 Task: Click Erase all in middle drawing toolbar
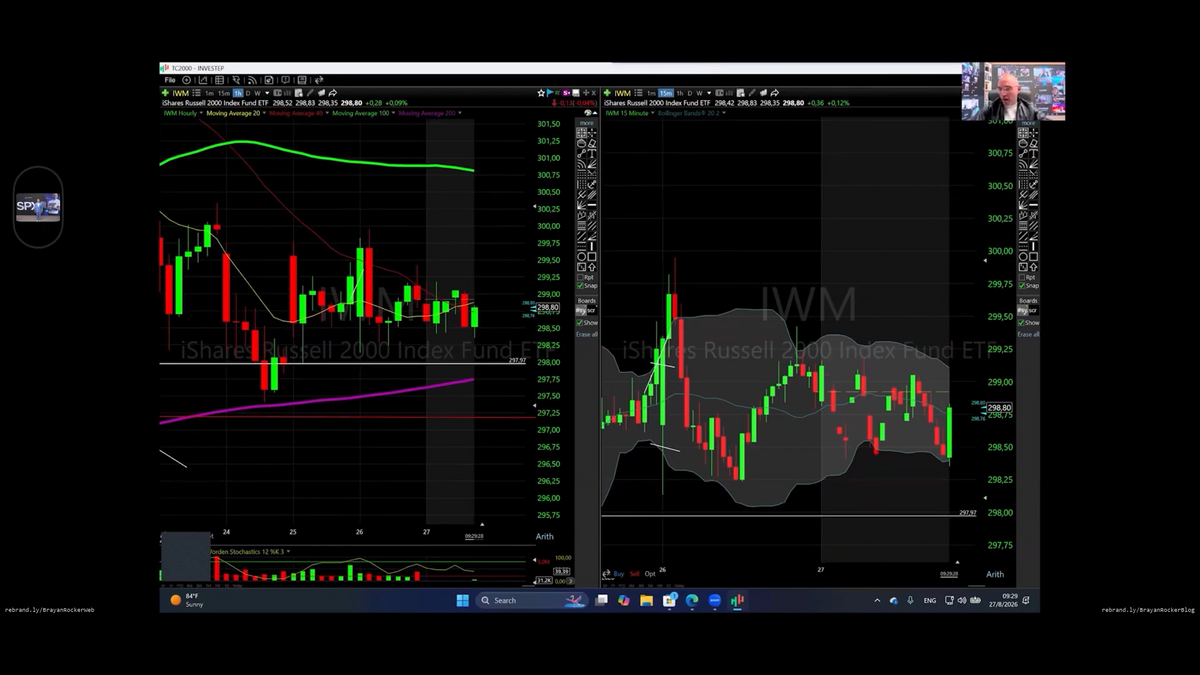pyautogui.click(x=587, y=334)
